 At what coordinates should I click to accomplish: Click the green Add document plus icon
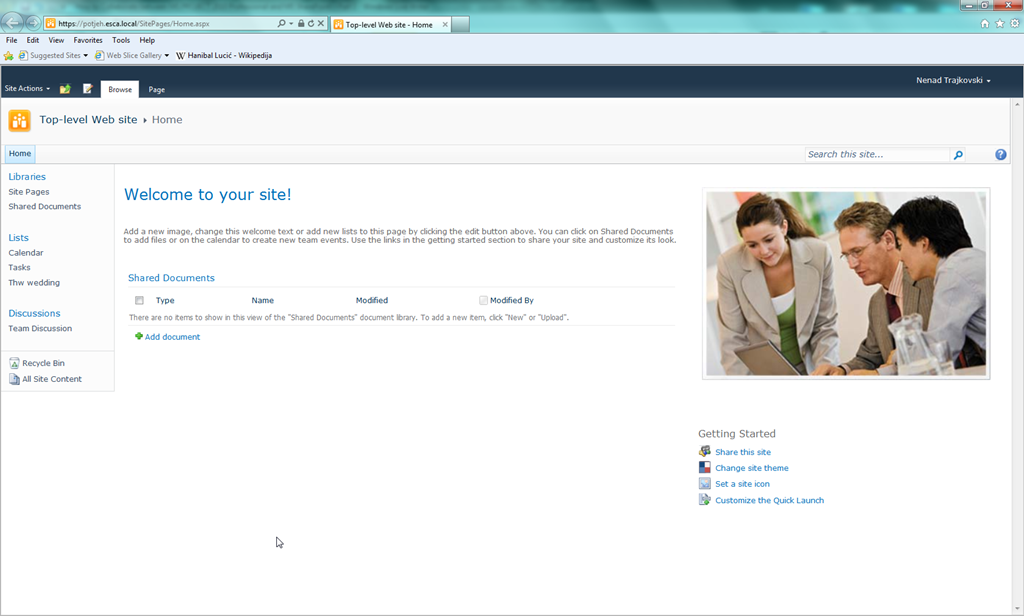pyautogui.click(x=139, y=337)
